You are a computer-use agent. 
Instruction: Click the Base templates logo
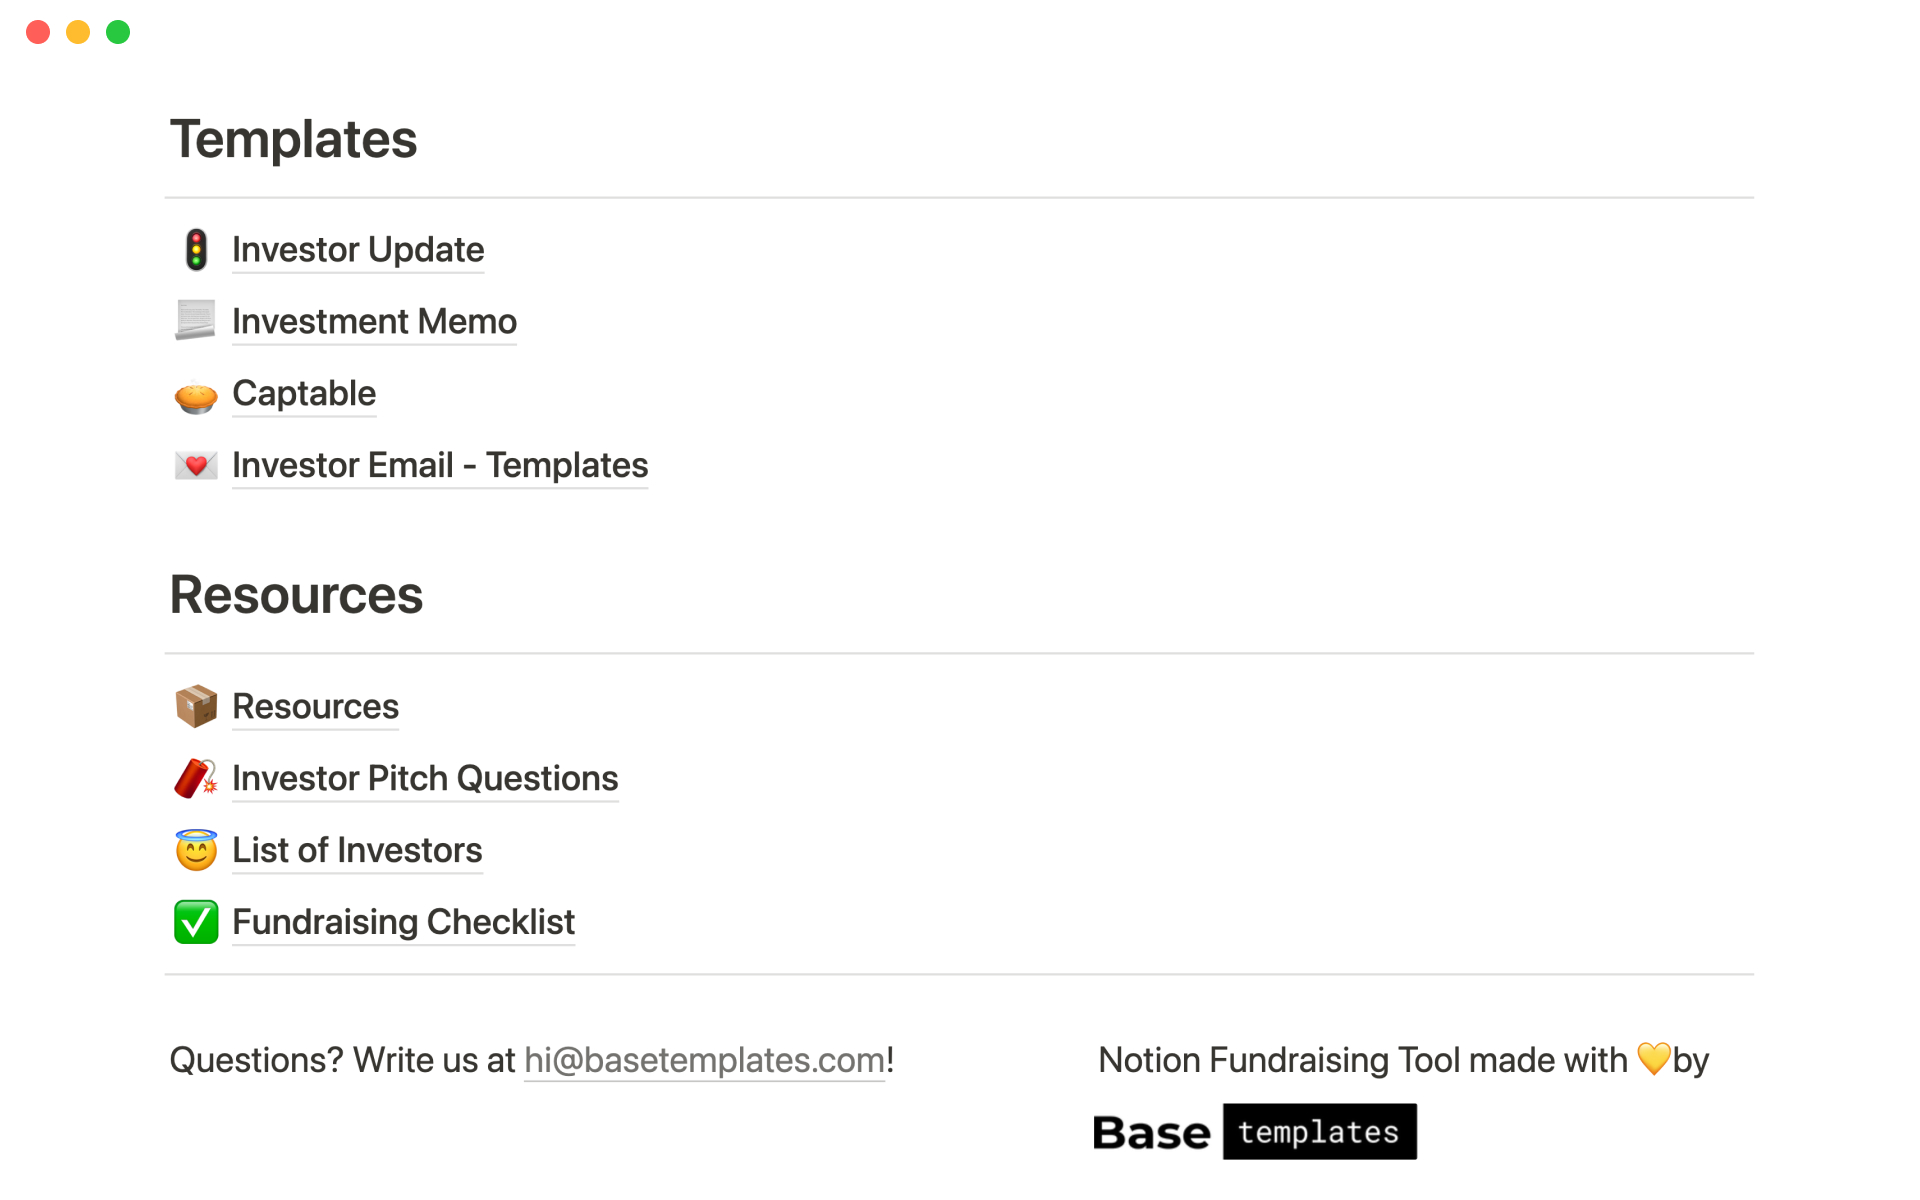(1254, 1132)
